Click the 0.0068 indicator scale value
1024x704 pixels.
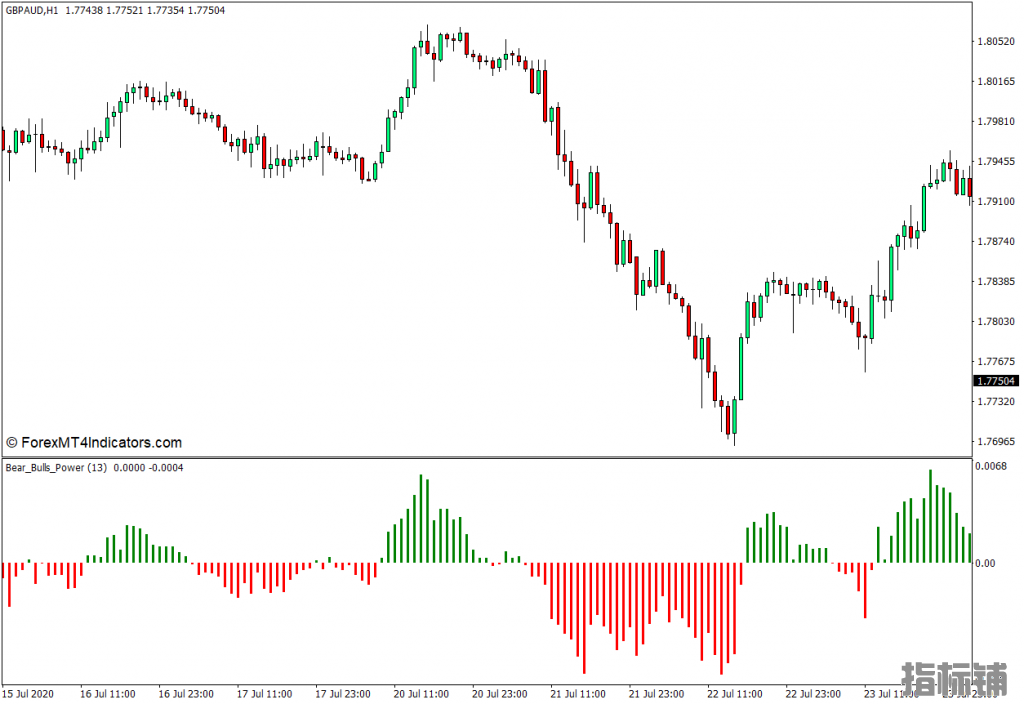click(990, 467)
